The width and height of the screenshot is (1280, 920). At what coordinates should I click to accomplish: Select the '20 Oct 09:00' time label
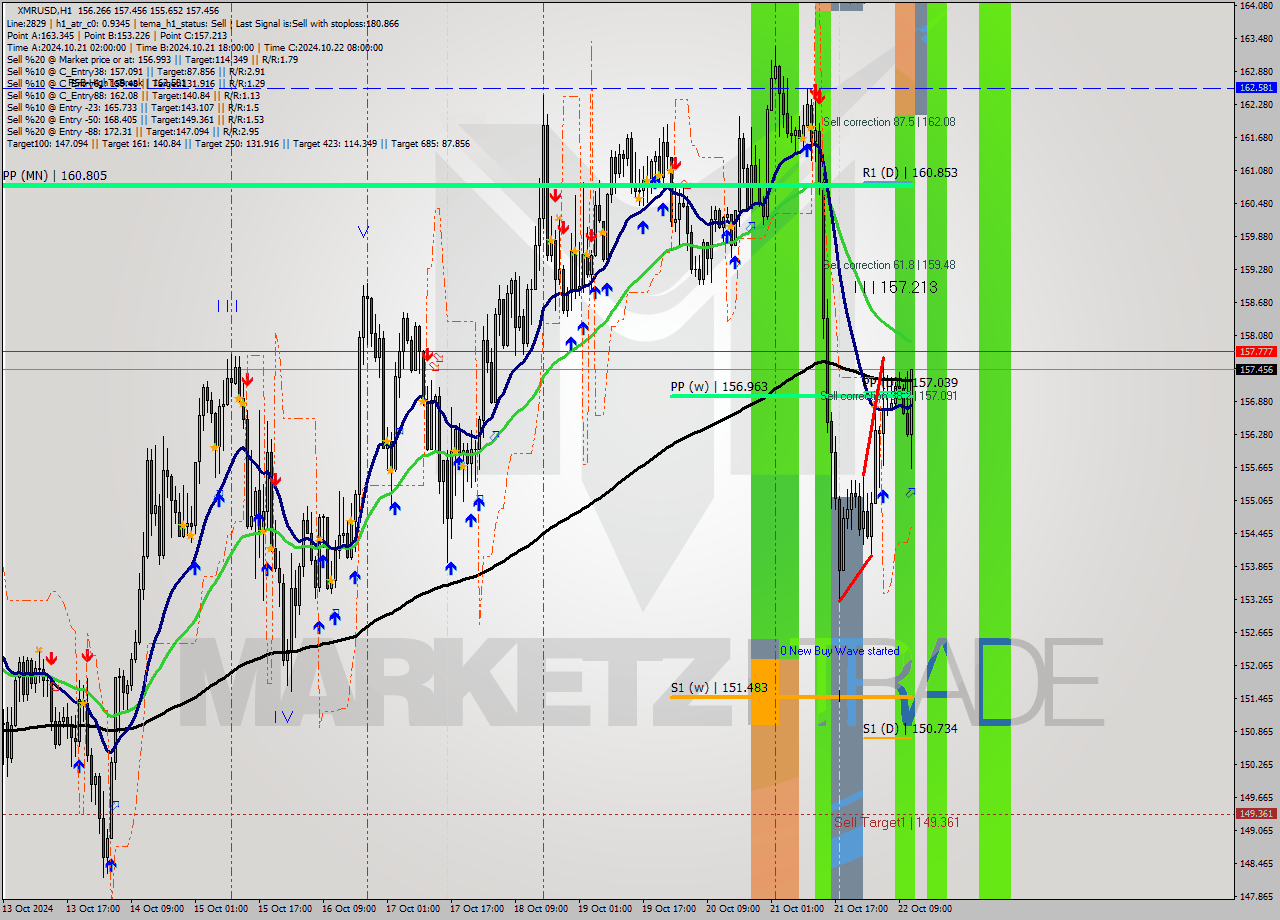pyautogui.click(x=733, y=909)
